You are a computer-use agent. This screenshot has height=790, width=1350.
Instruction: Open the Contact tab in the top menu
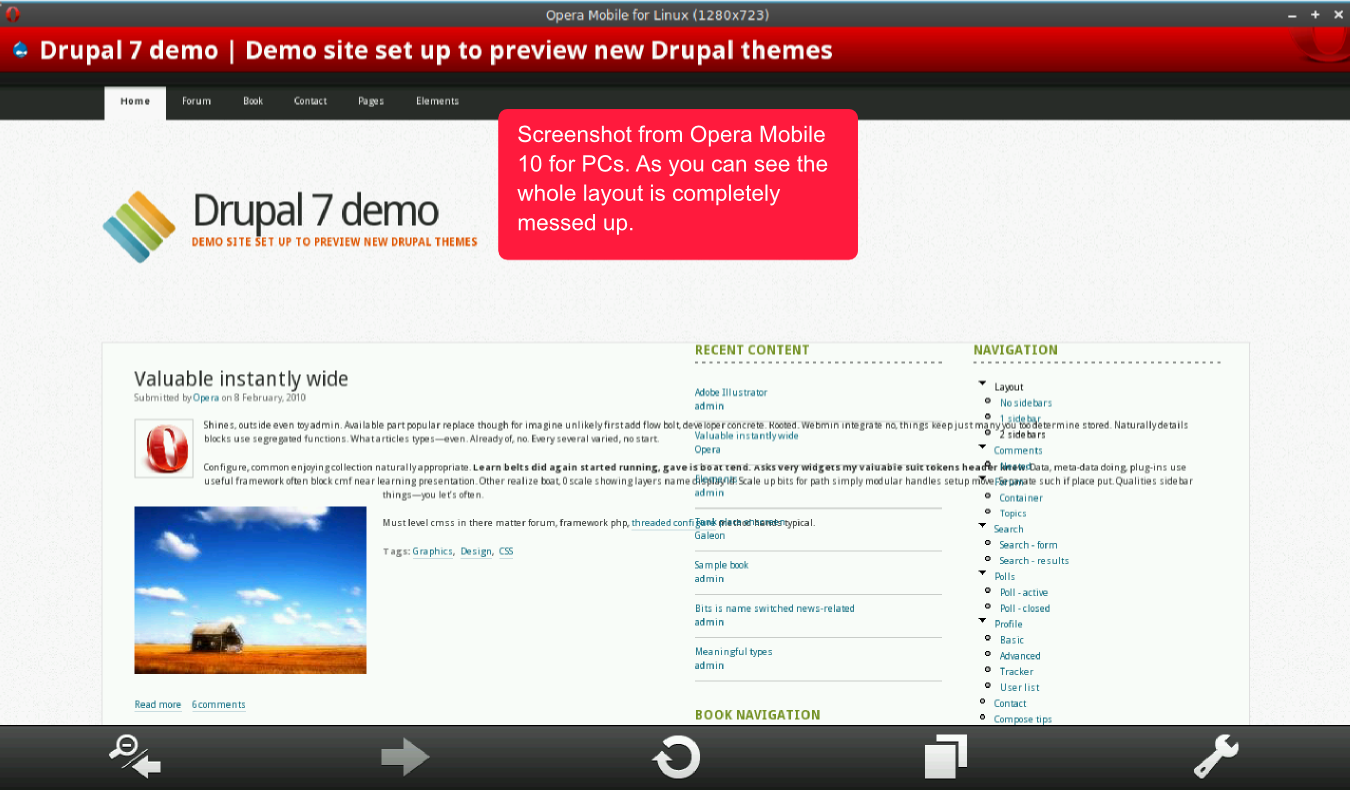coord(310,102)
